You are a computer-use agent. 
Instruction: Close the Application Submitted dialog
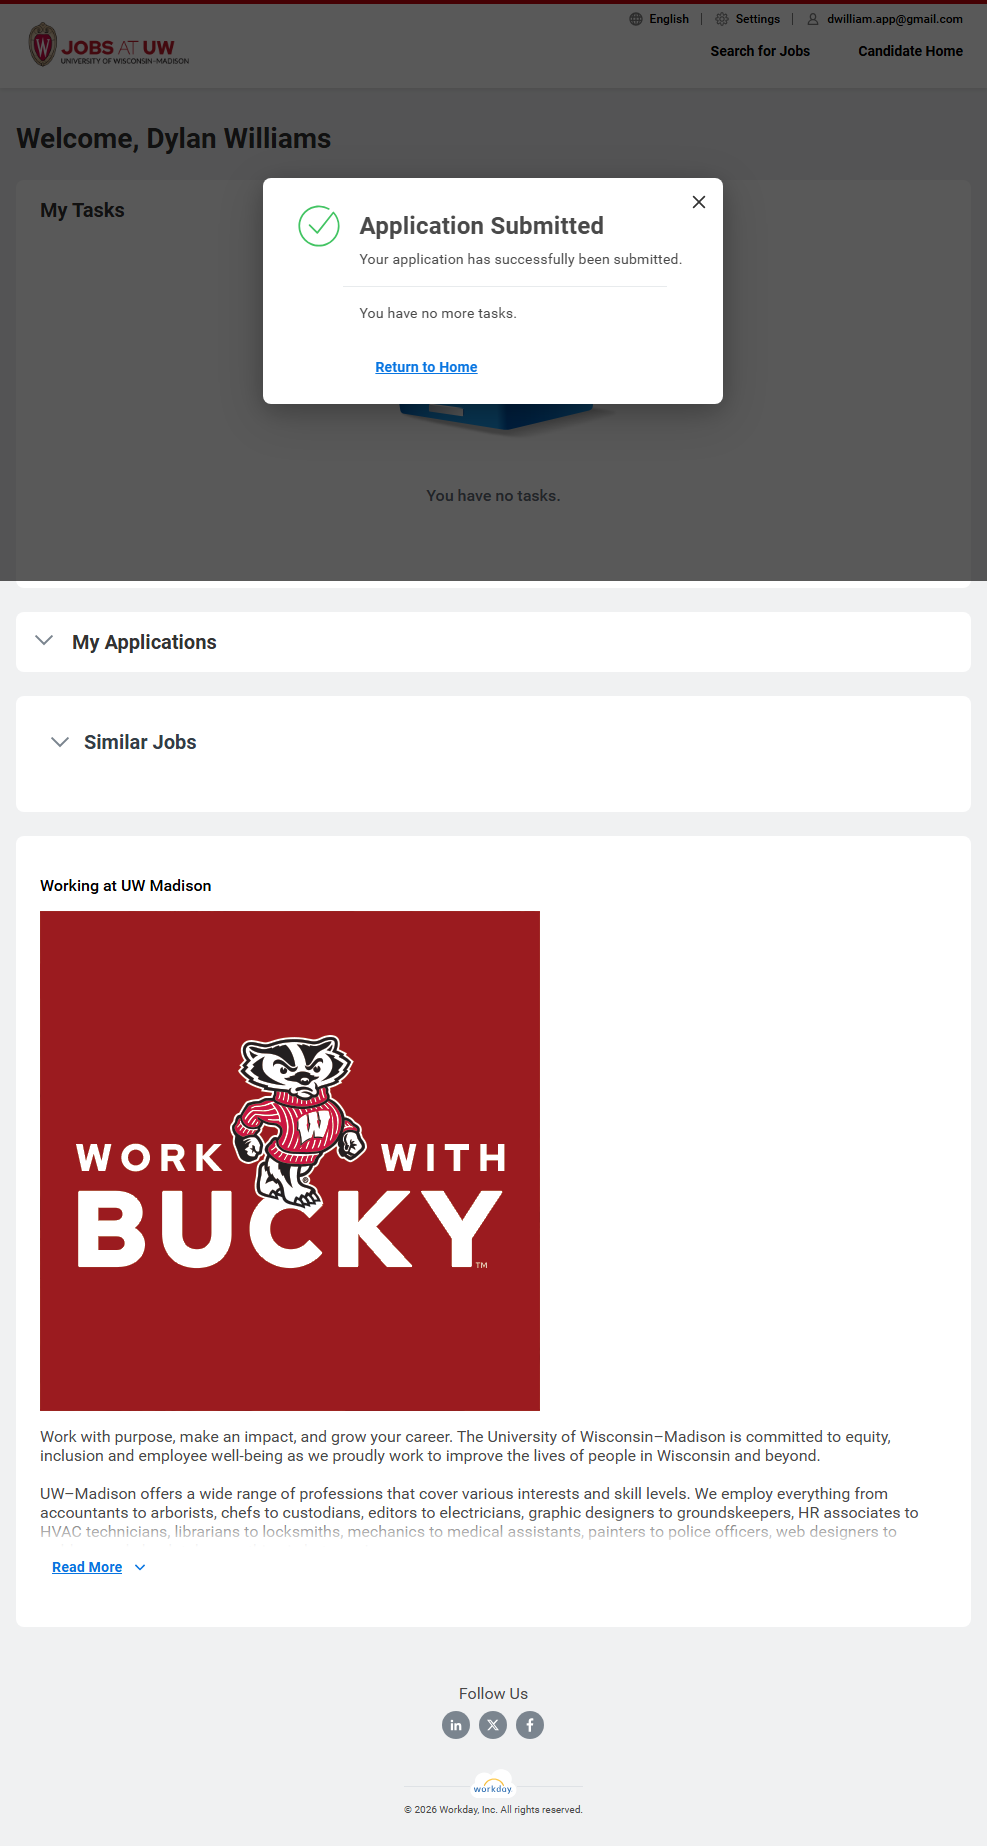tap(699, 202)
